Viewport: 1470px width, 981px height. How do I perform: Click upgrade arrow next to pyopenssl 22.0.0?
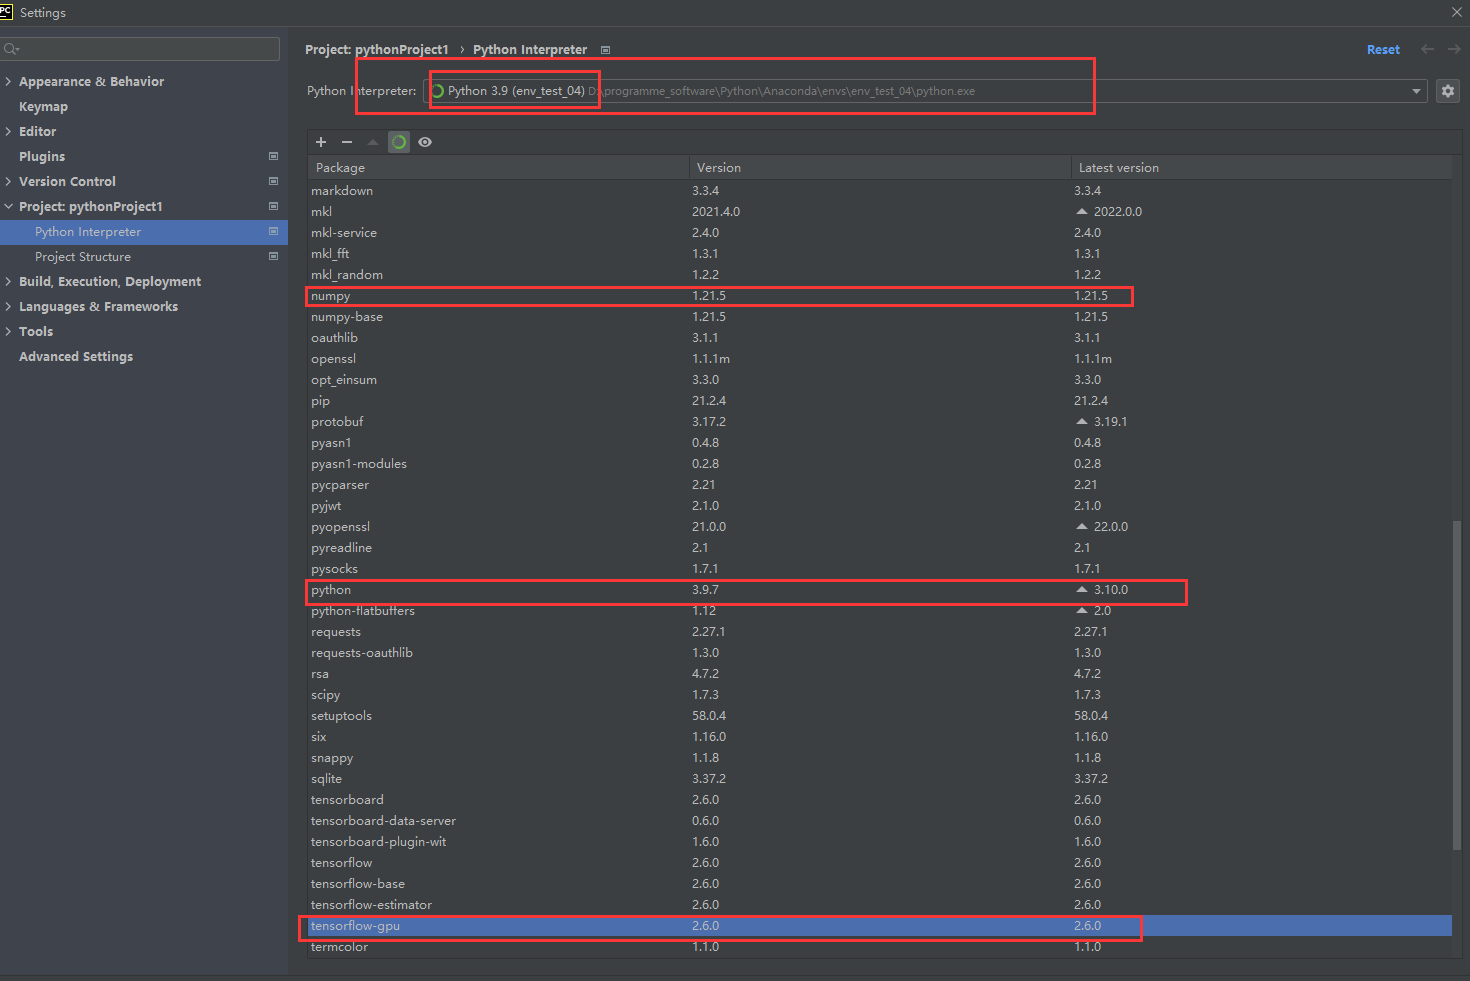point(1081,526)
